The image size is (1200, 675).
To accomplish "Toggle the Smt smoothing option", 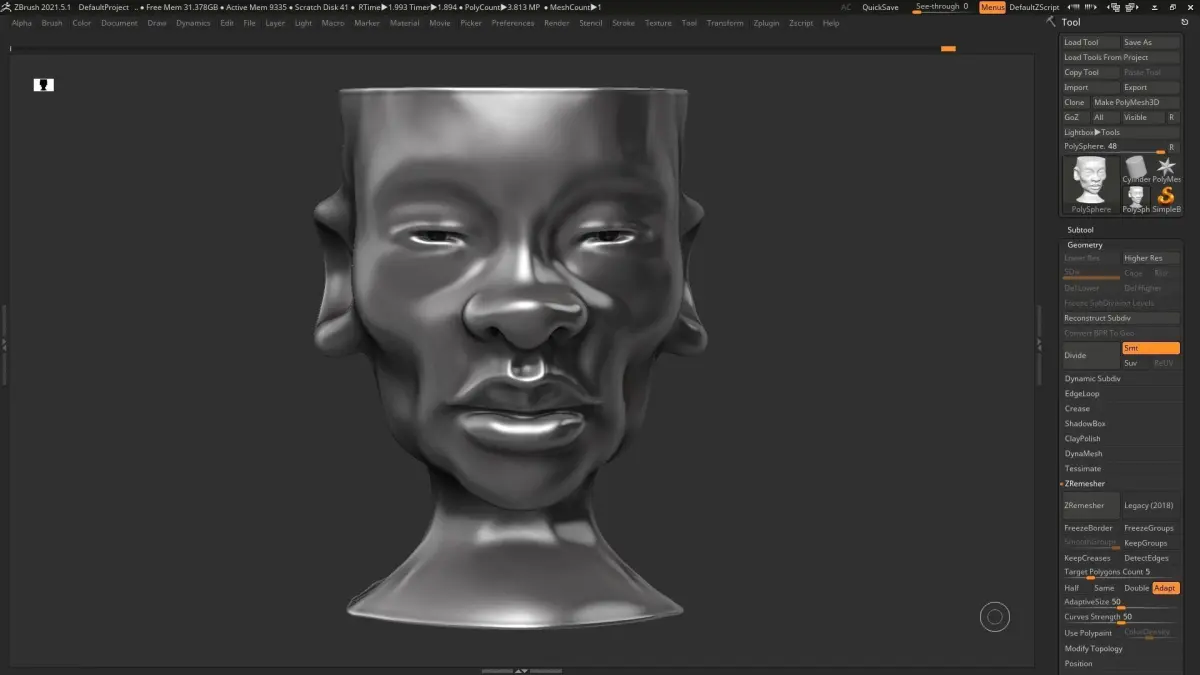I will (1150, 348).
